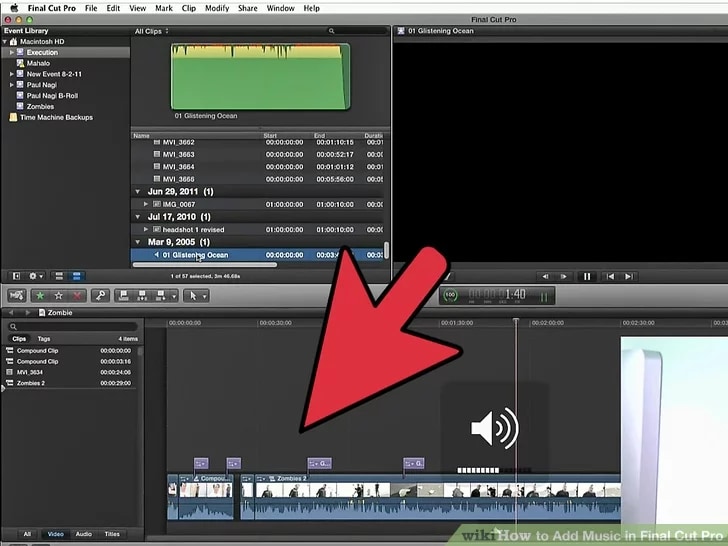This screenshot has height=546, width=728.
Task: Switch Event Browser to list view
Action: (77, 276)
